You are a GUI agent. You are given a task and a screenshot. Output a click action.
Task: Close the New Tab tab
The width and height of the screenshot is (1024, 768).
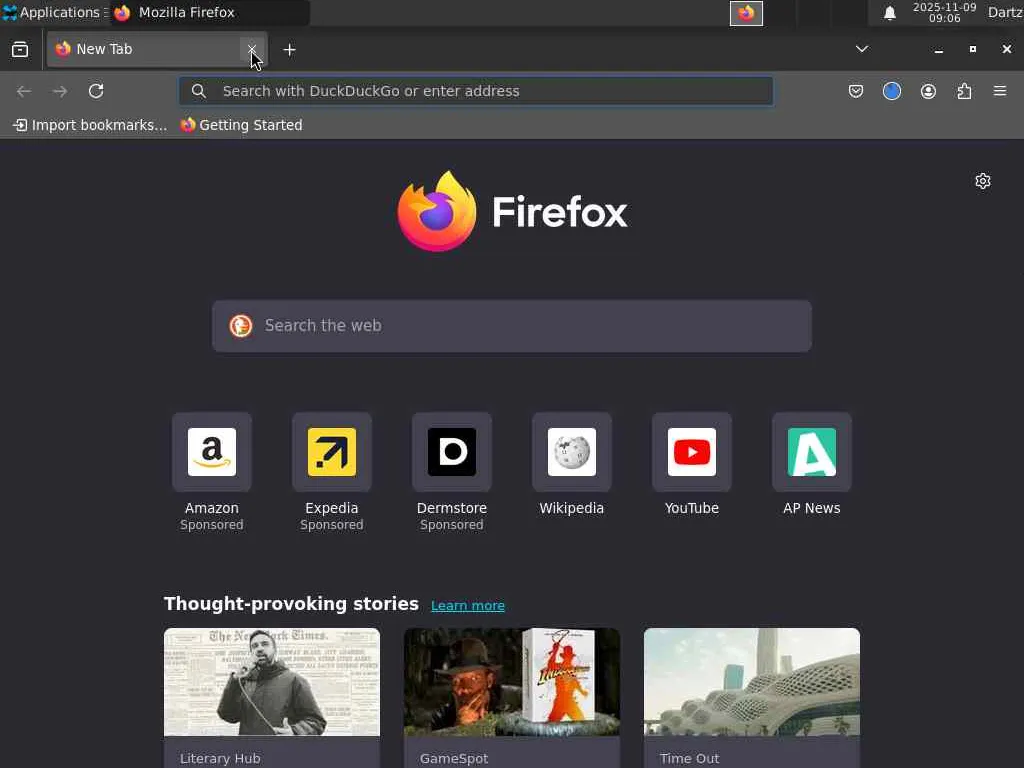pos(251,50)
